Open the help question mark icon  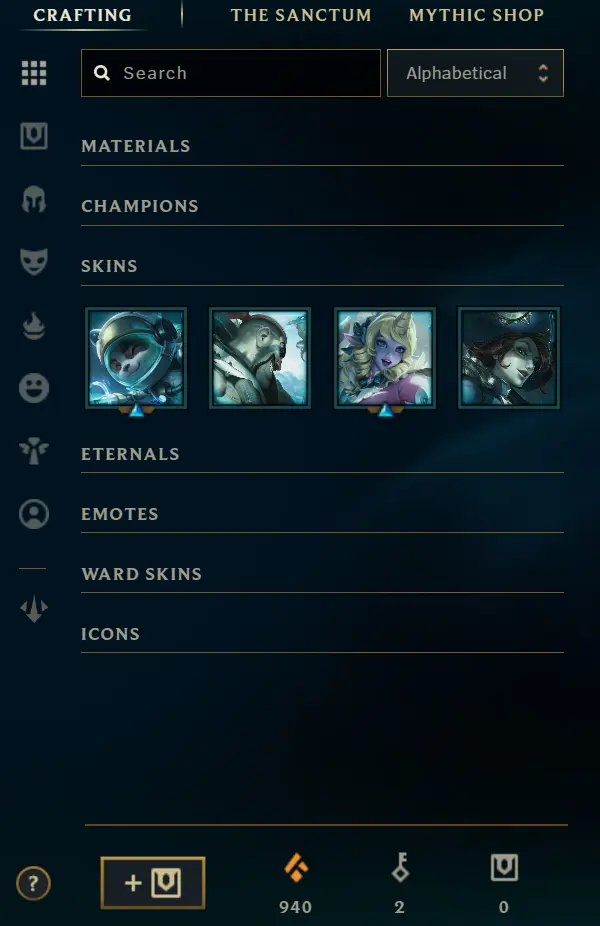[x=33, y=883]
